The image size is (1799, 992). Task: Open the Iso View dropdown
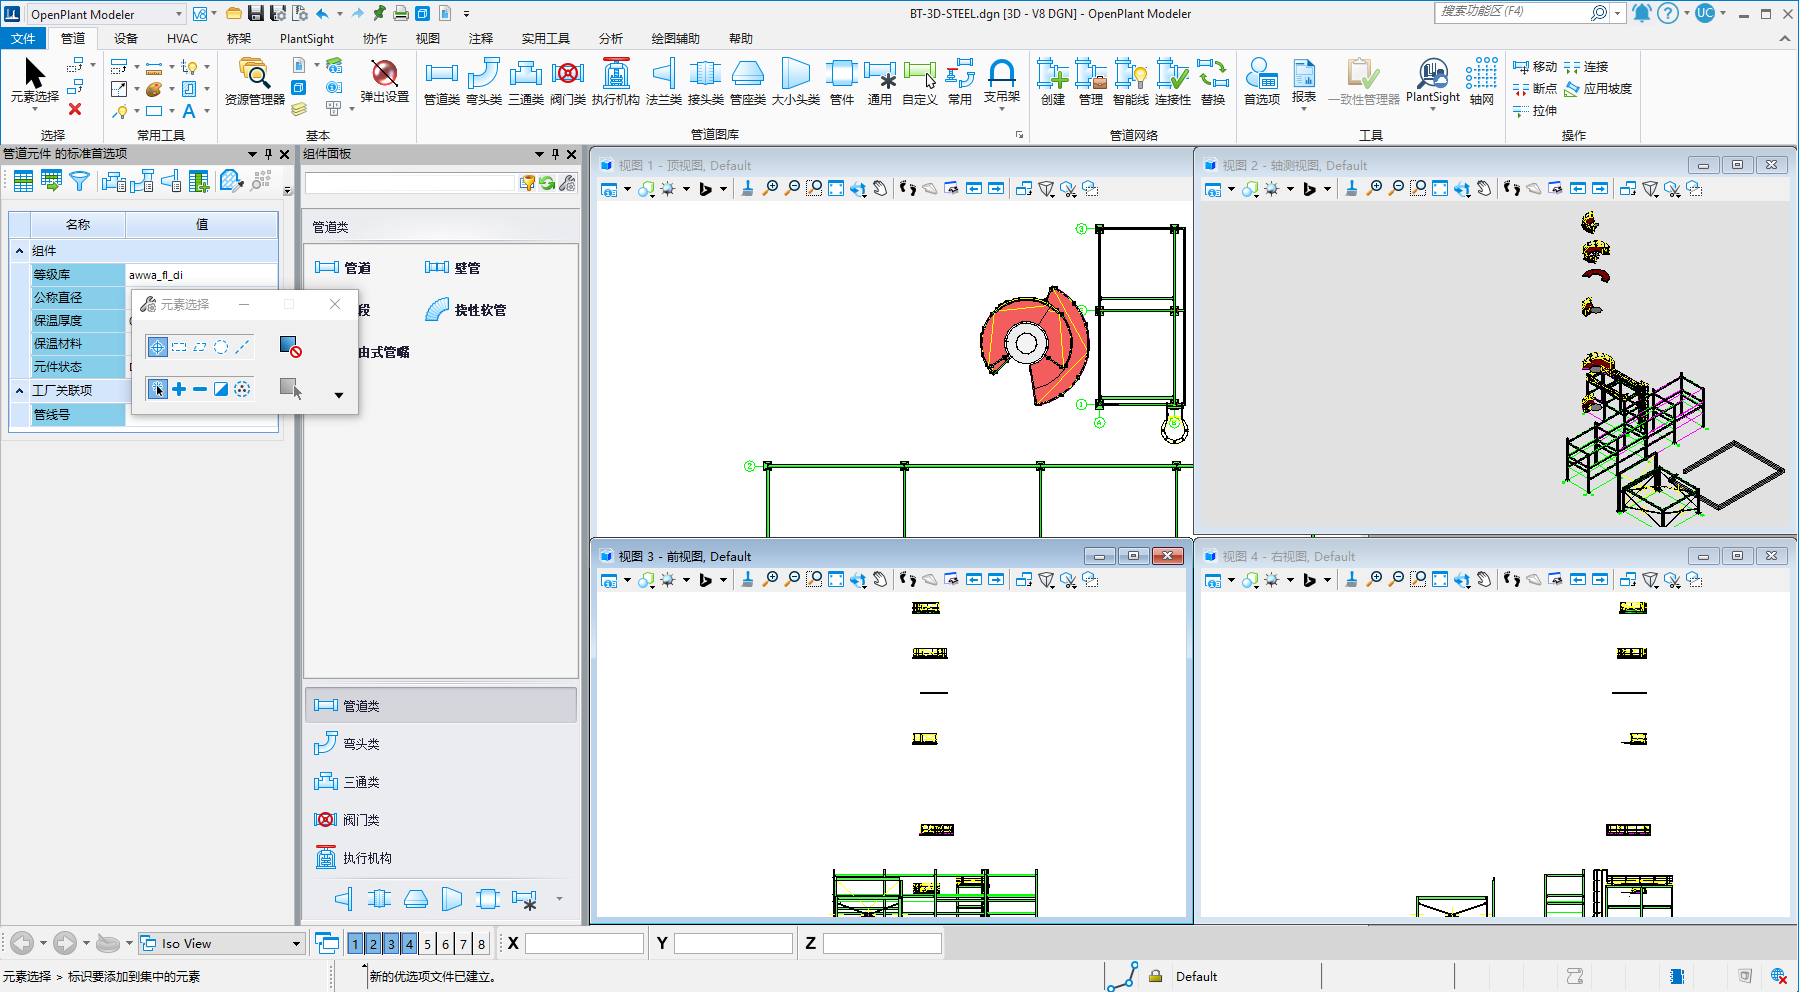[x=295, y=943]
